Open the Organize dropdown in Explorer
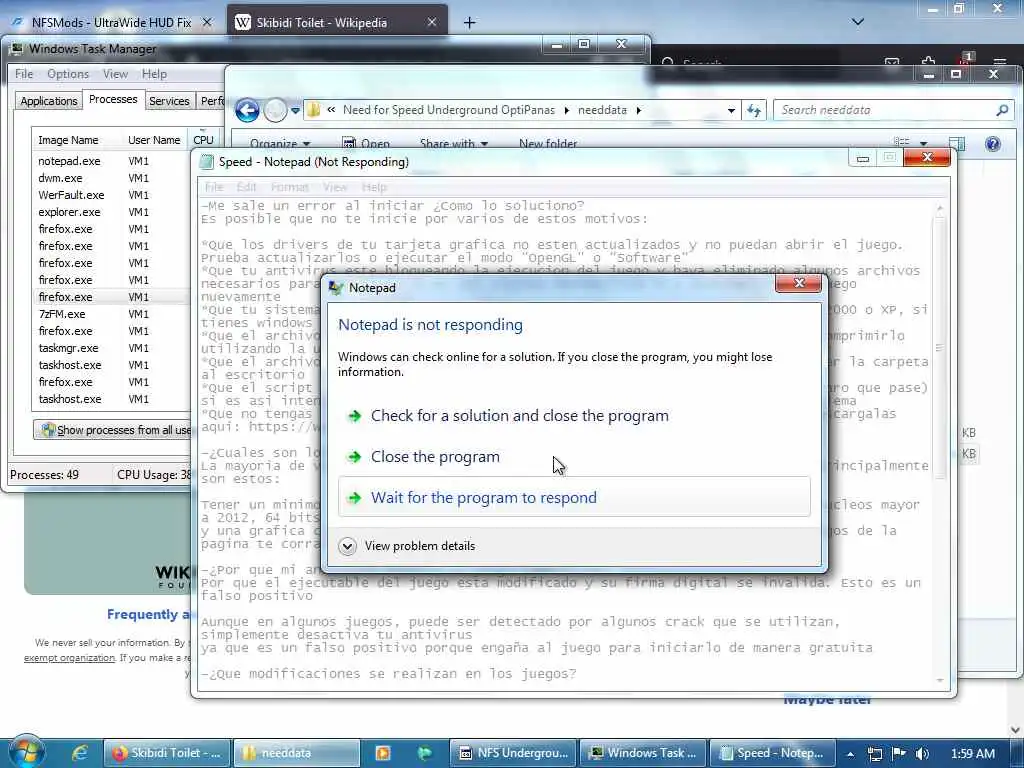Screen dimensions: 1024x768 [280, 144]
